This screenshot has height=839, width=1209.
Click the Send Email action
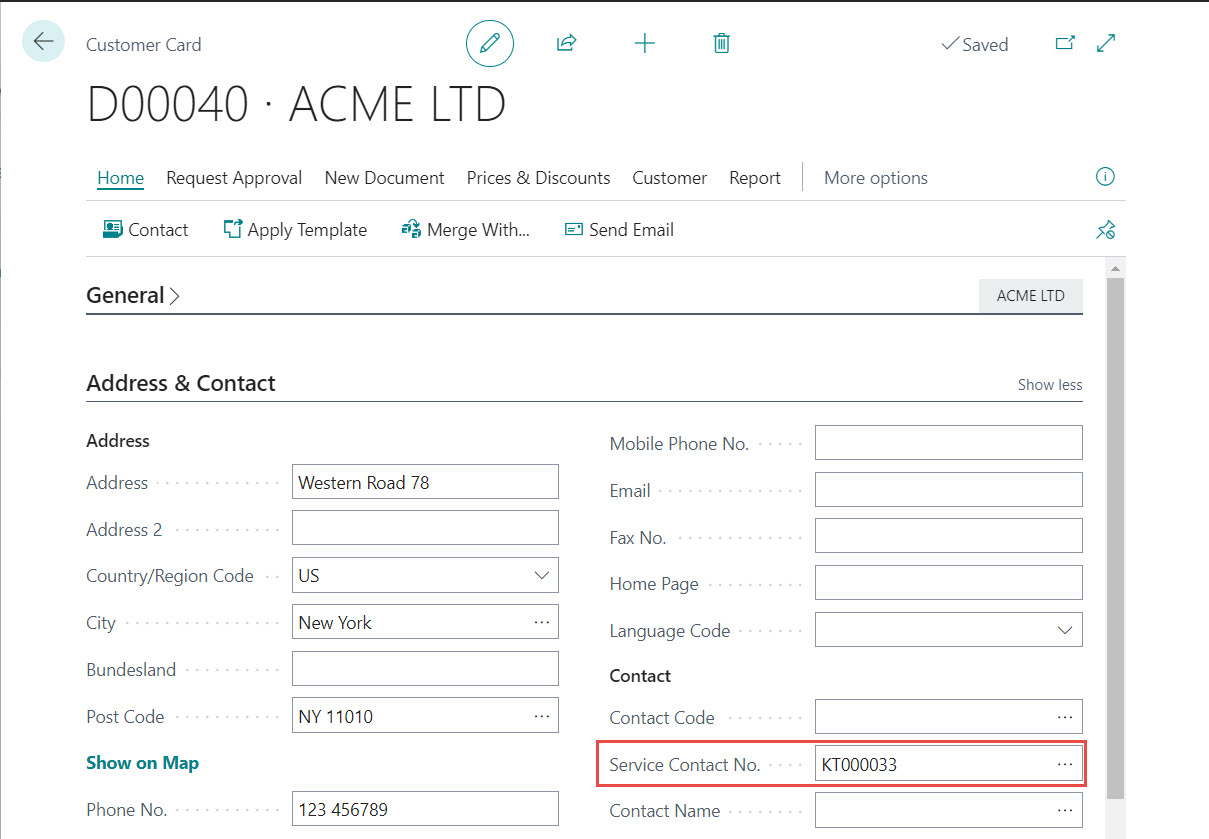click(x=619, y=230)
